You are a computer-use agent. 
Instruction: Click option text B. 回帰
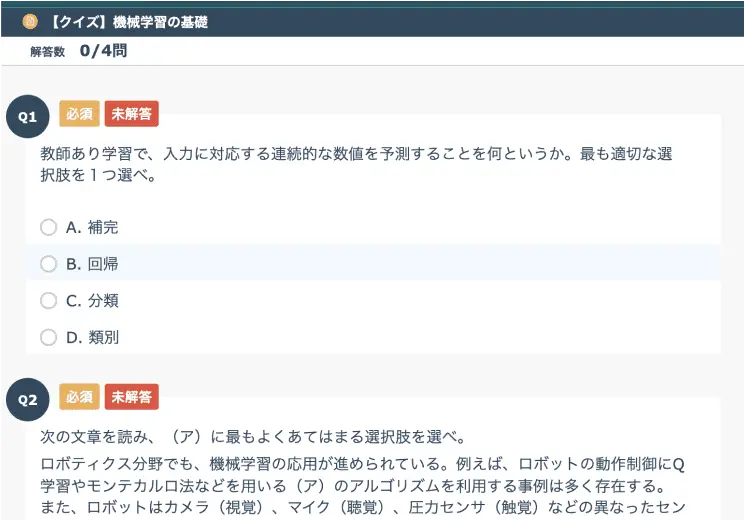92,264
